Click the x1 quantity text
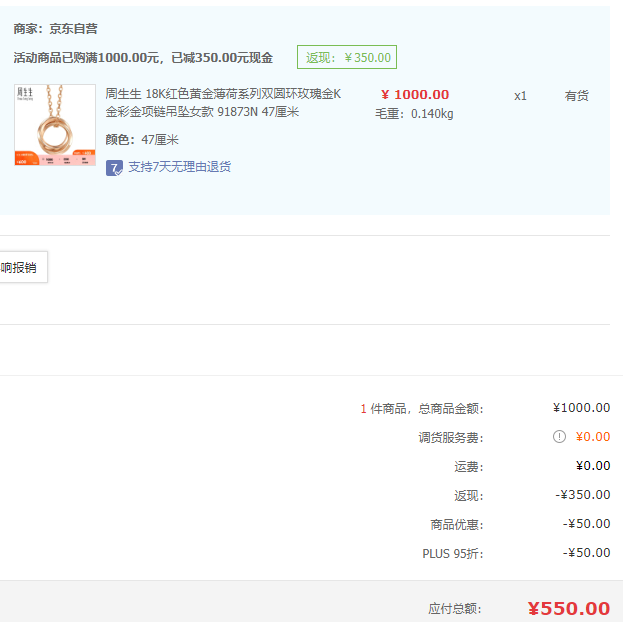The width and height of the screenshot is (623, 622). tap(520, 96)
